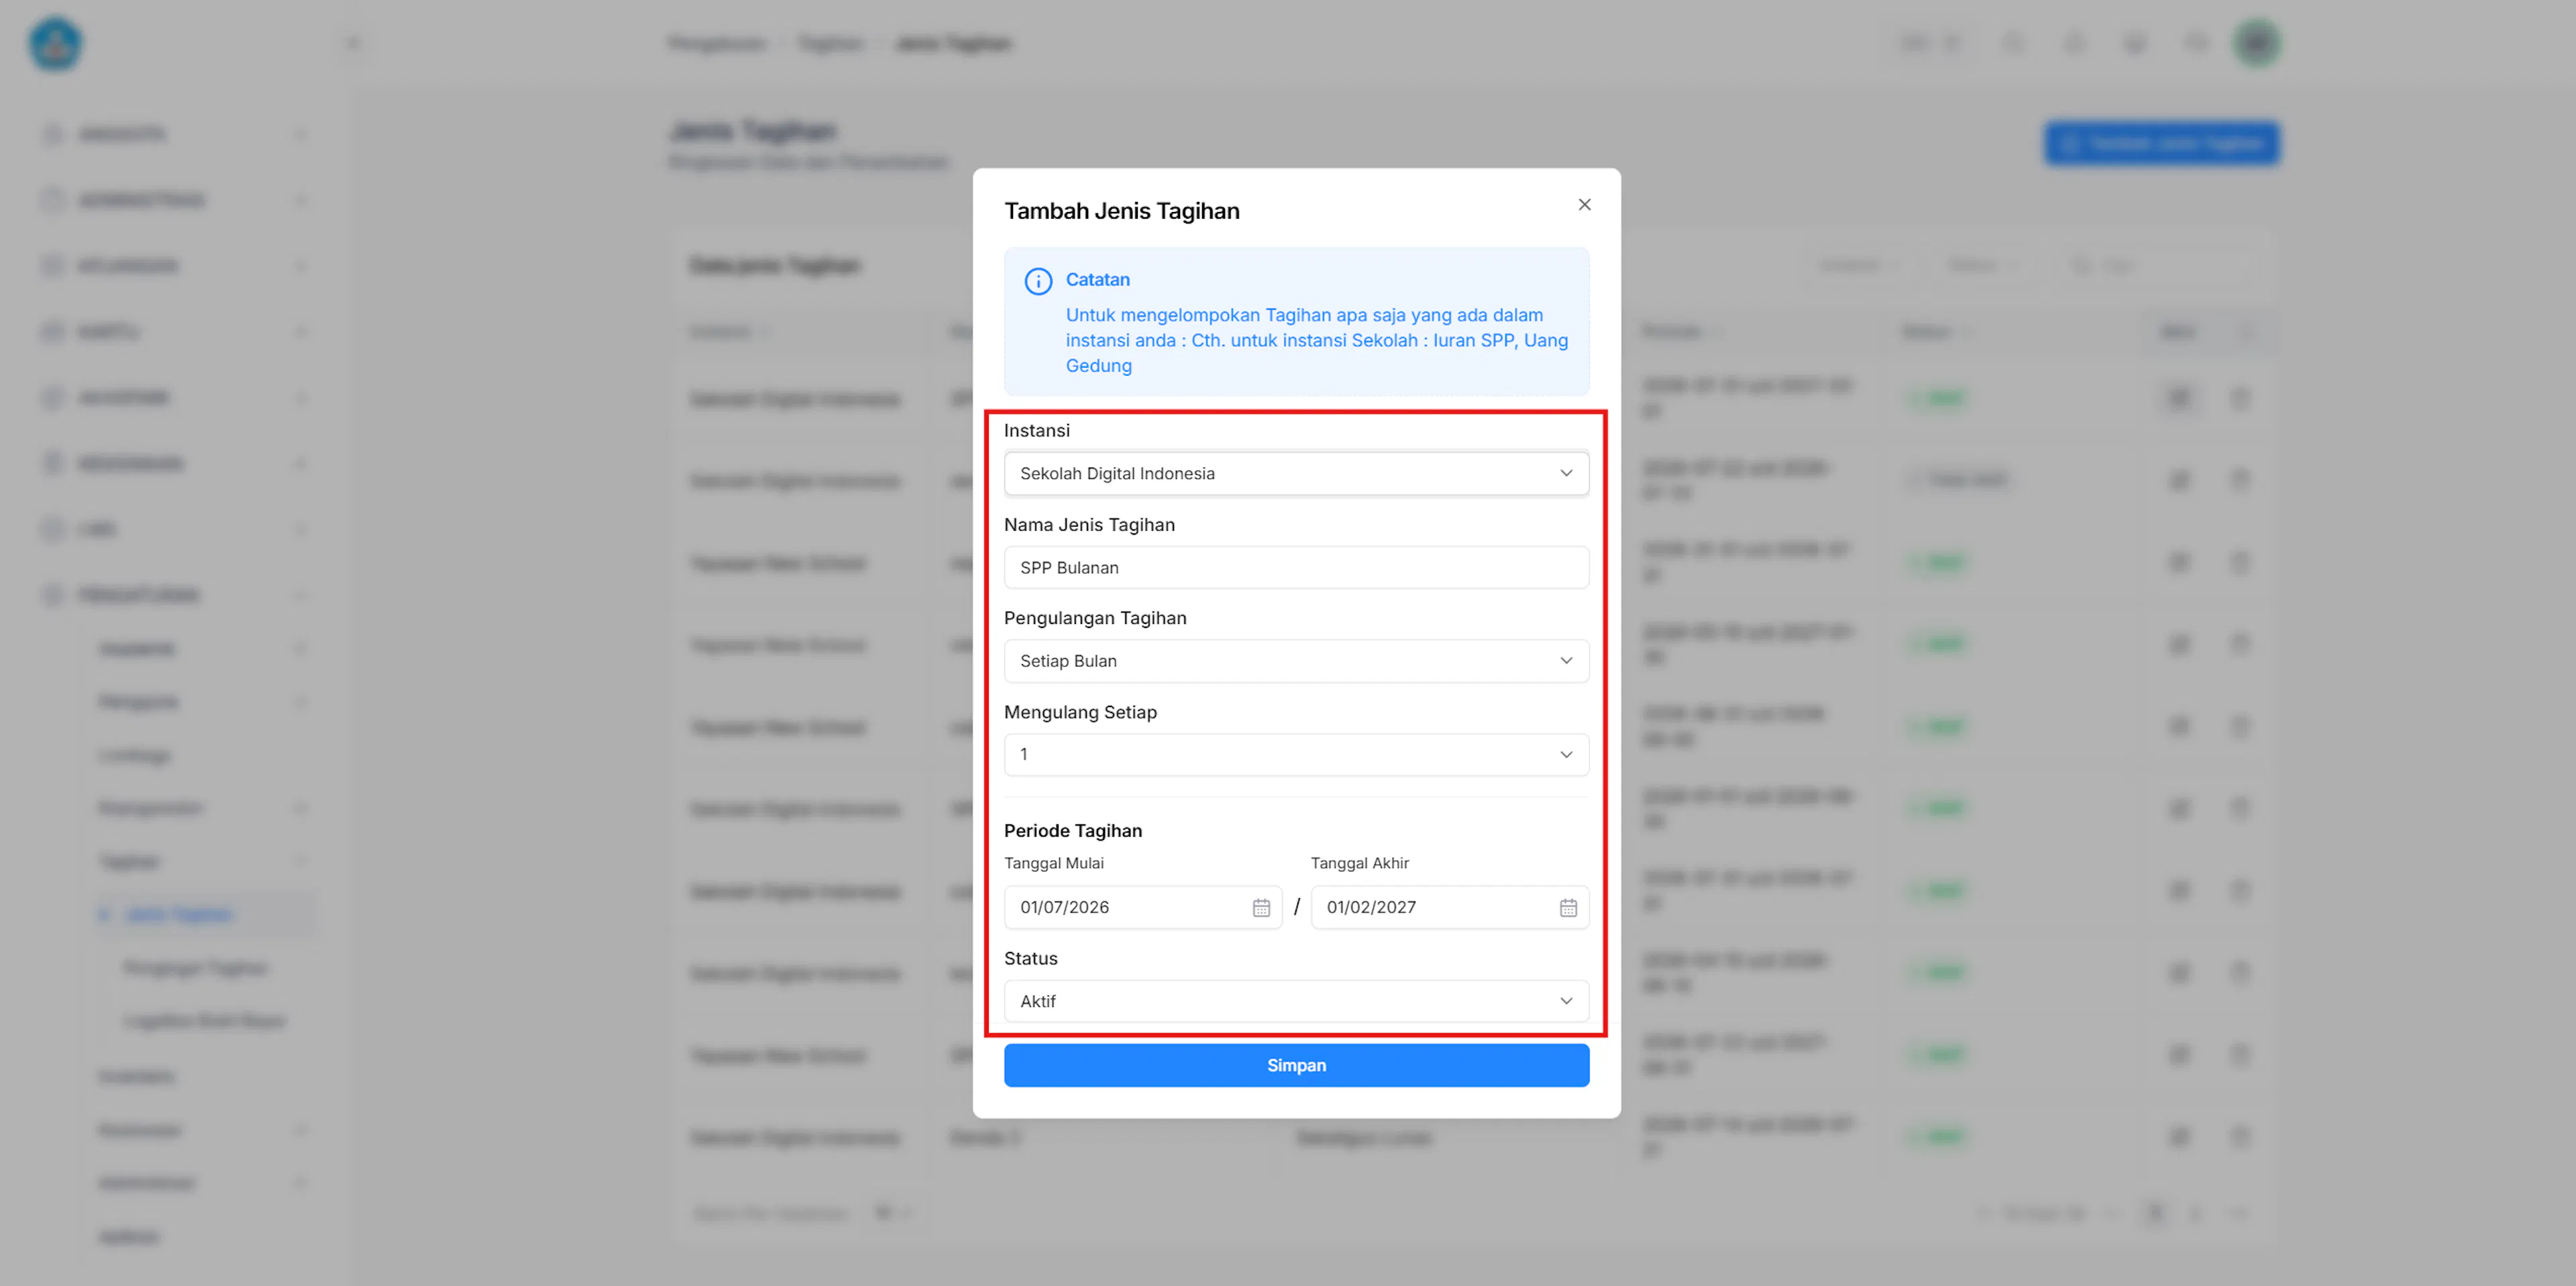This screenshot has width=2576, height=1286.
Task: Open the Instansi dropdown showing Sekolah Digital Indonesia
Action: [x=1296, y=473]
